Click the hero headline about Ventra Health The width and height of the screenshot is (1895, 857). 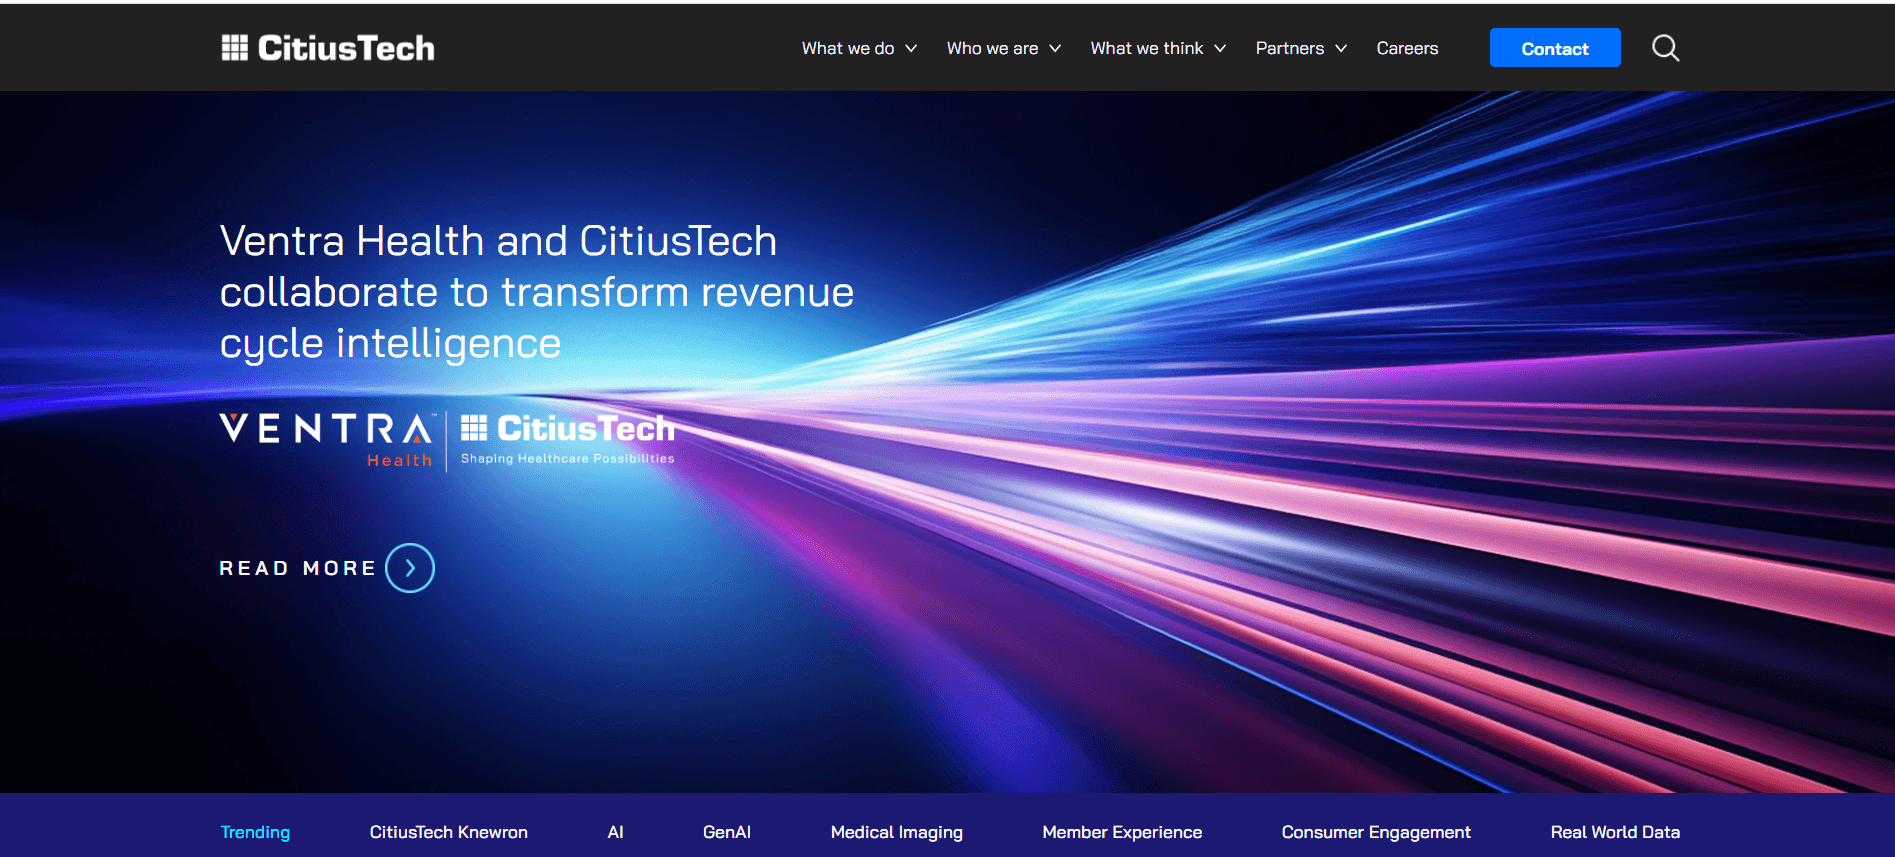click(x=536, y=292)
